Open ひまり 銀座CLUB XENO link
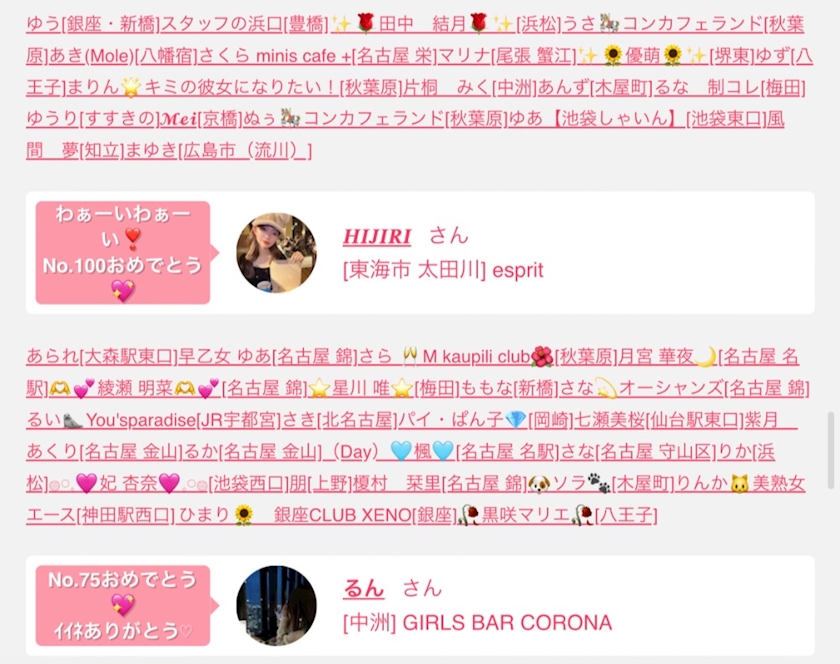 [295, 515]
